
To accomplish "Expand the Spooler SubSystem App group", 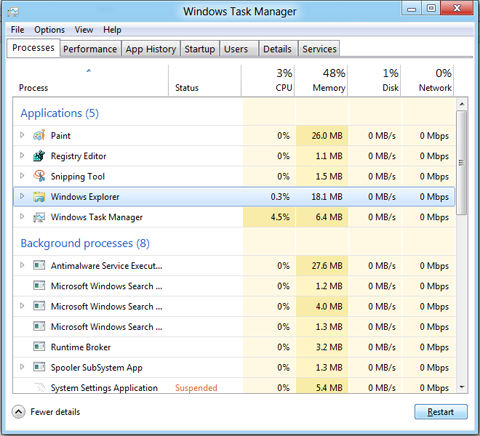I will coord(22,367).
